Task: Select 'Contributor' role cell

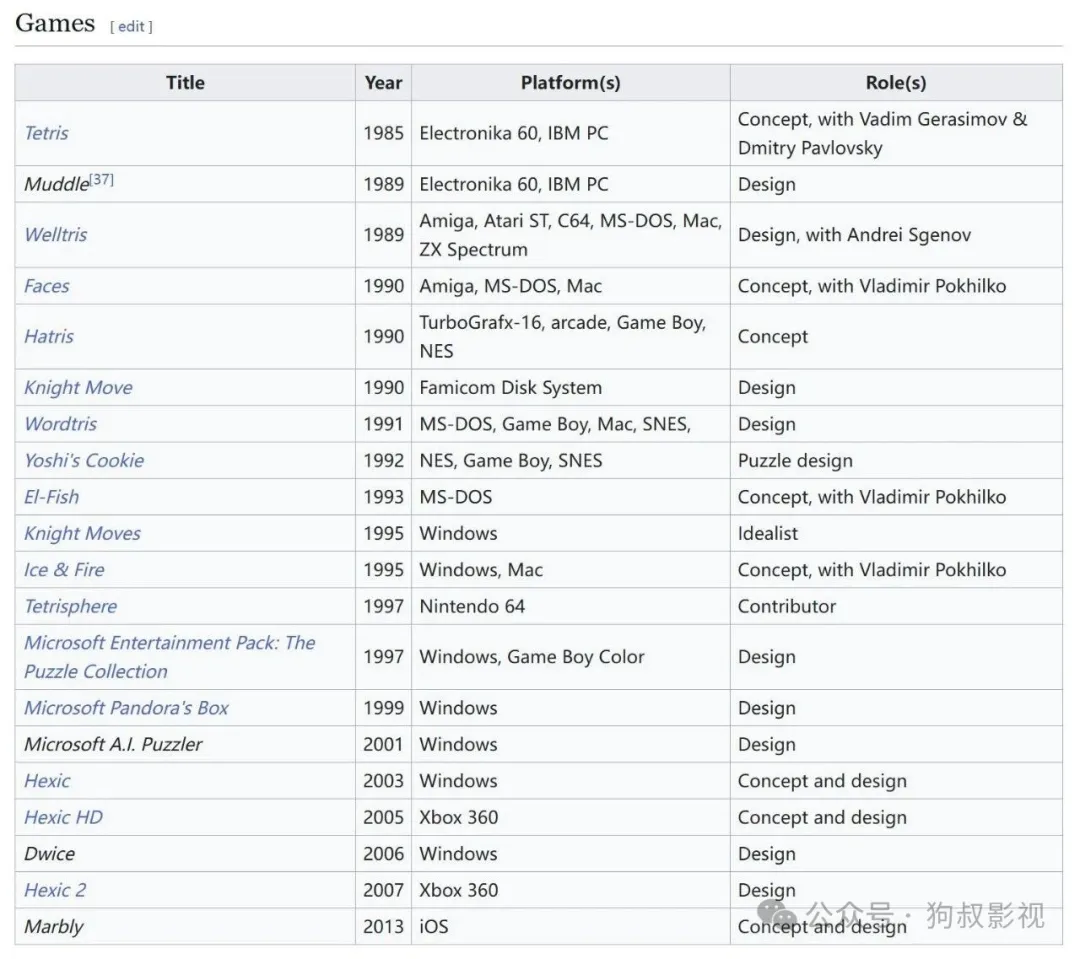Action: coord(896,606)
